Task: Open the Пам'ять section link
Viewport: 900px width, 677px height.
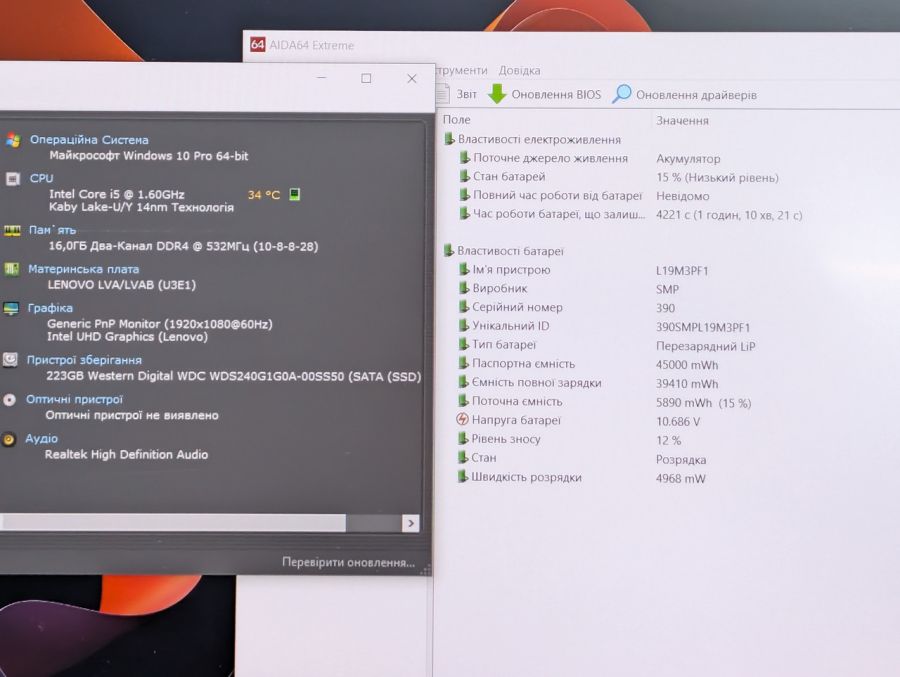Action: pyautogui.click(x=52, y=230)
